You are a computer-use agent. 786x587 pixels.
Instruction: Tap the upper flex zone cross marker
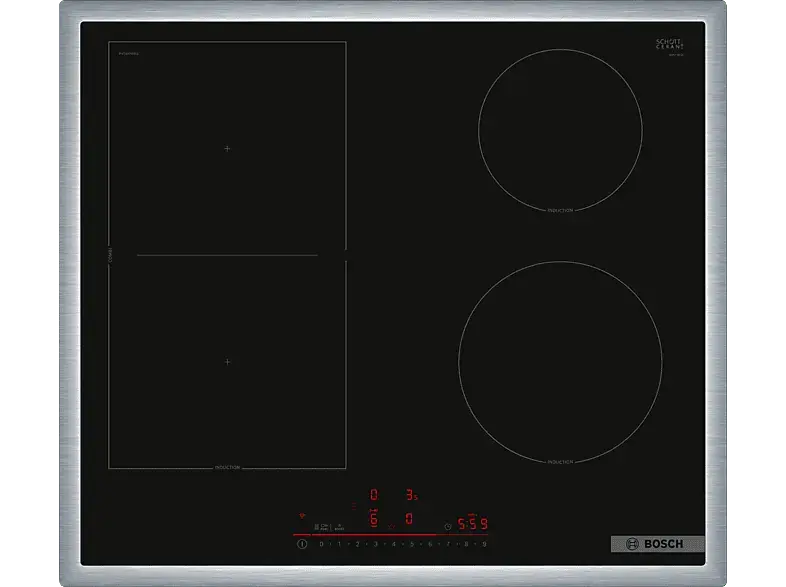(227, 148)
